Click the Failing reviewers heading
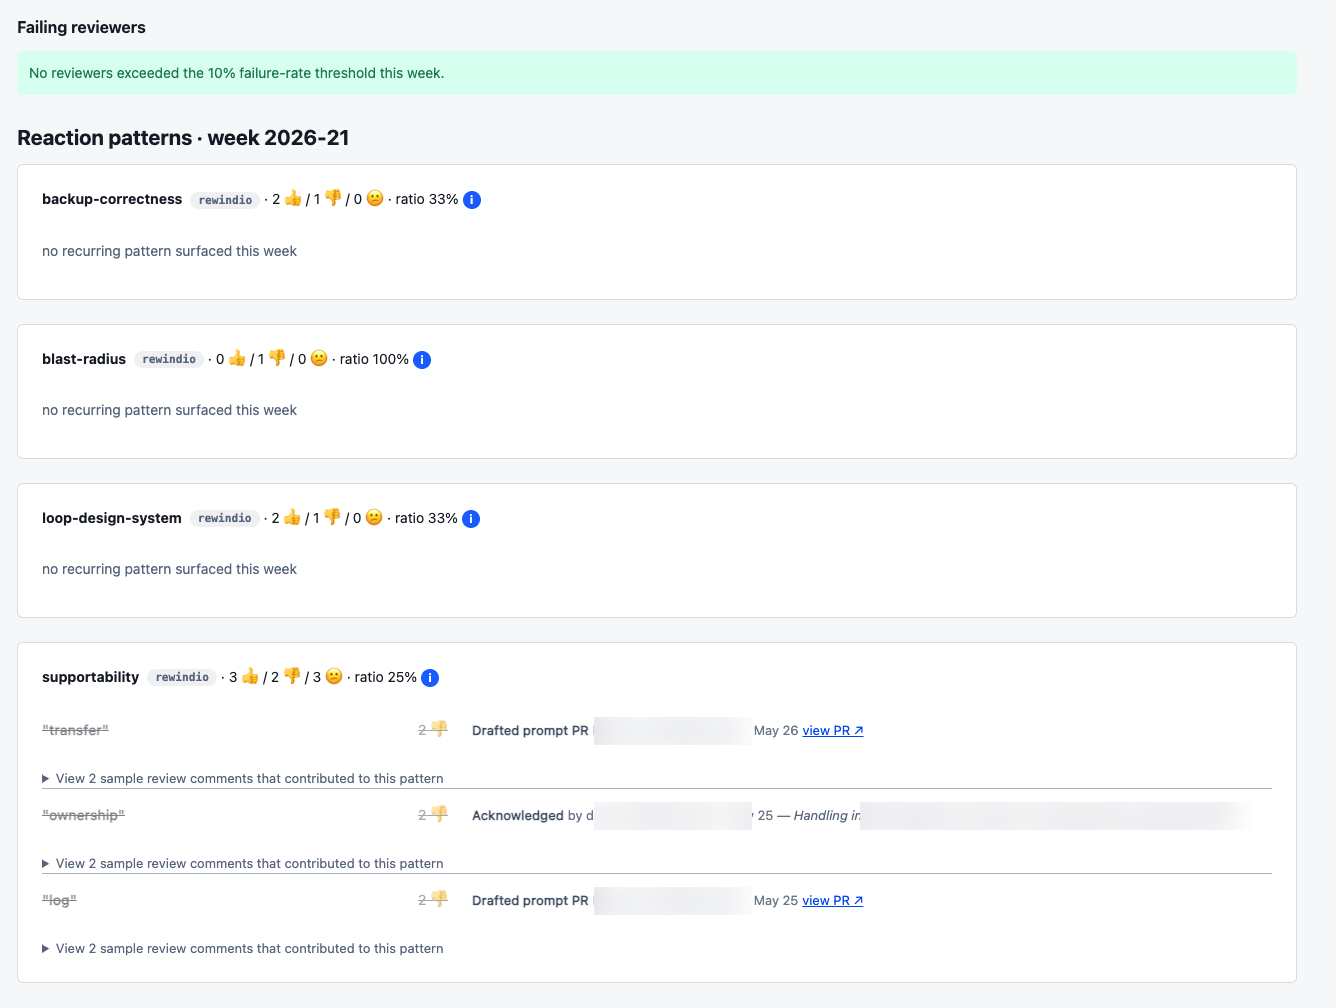Viewport: 1336px width, 1008px height. coord(81,27)
